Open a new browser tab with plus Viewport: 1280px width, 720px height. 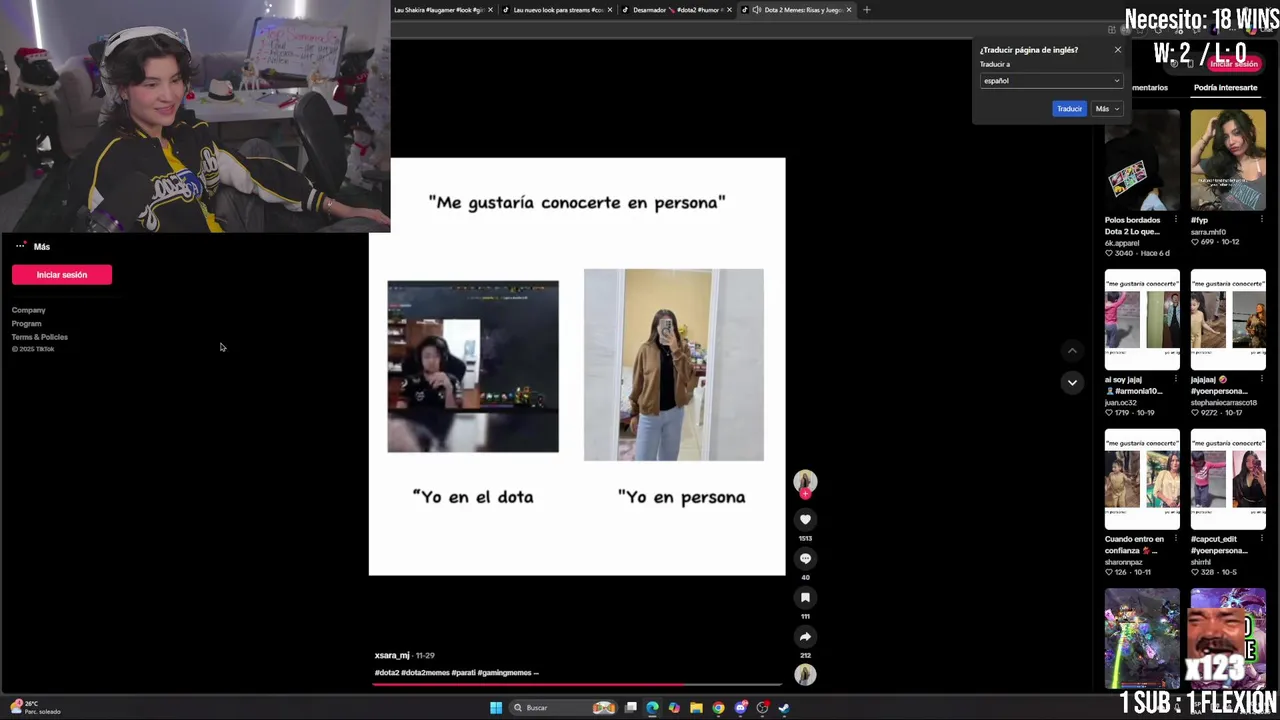pos(866,10)
